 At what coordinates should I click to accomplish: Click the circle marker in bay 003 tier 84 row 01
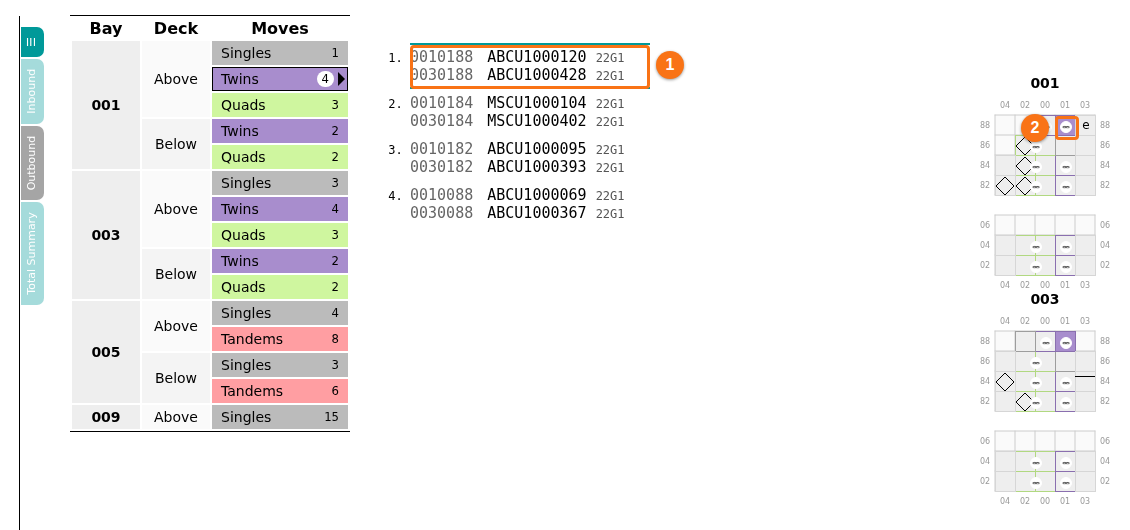coord(1066,383)
